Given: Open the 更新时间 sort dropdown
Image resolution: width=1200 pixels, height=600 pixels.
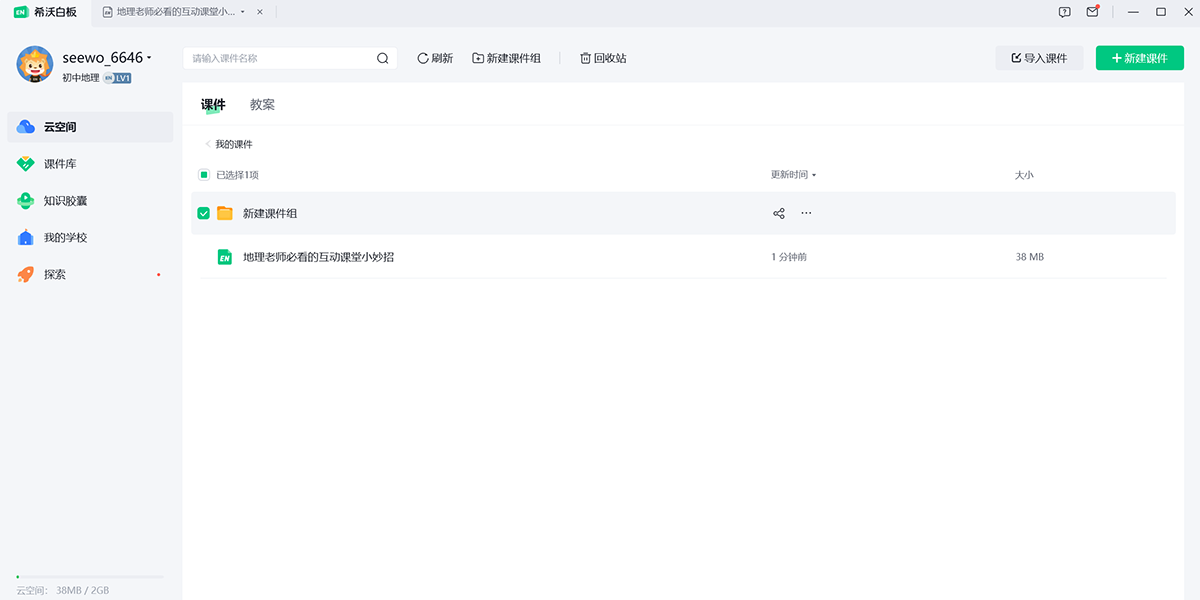Looking at the screenshot, I should pos(790,174).
